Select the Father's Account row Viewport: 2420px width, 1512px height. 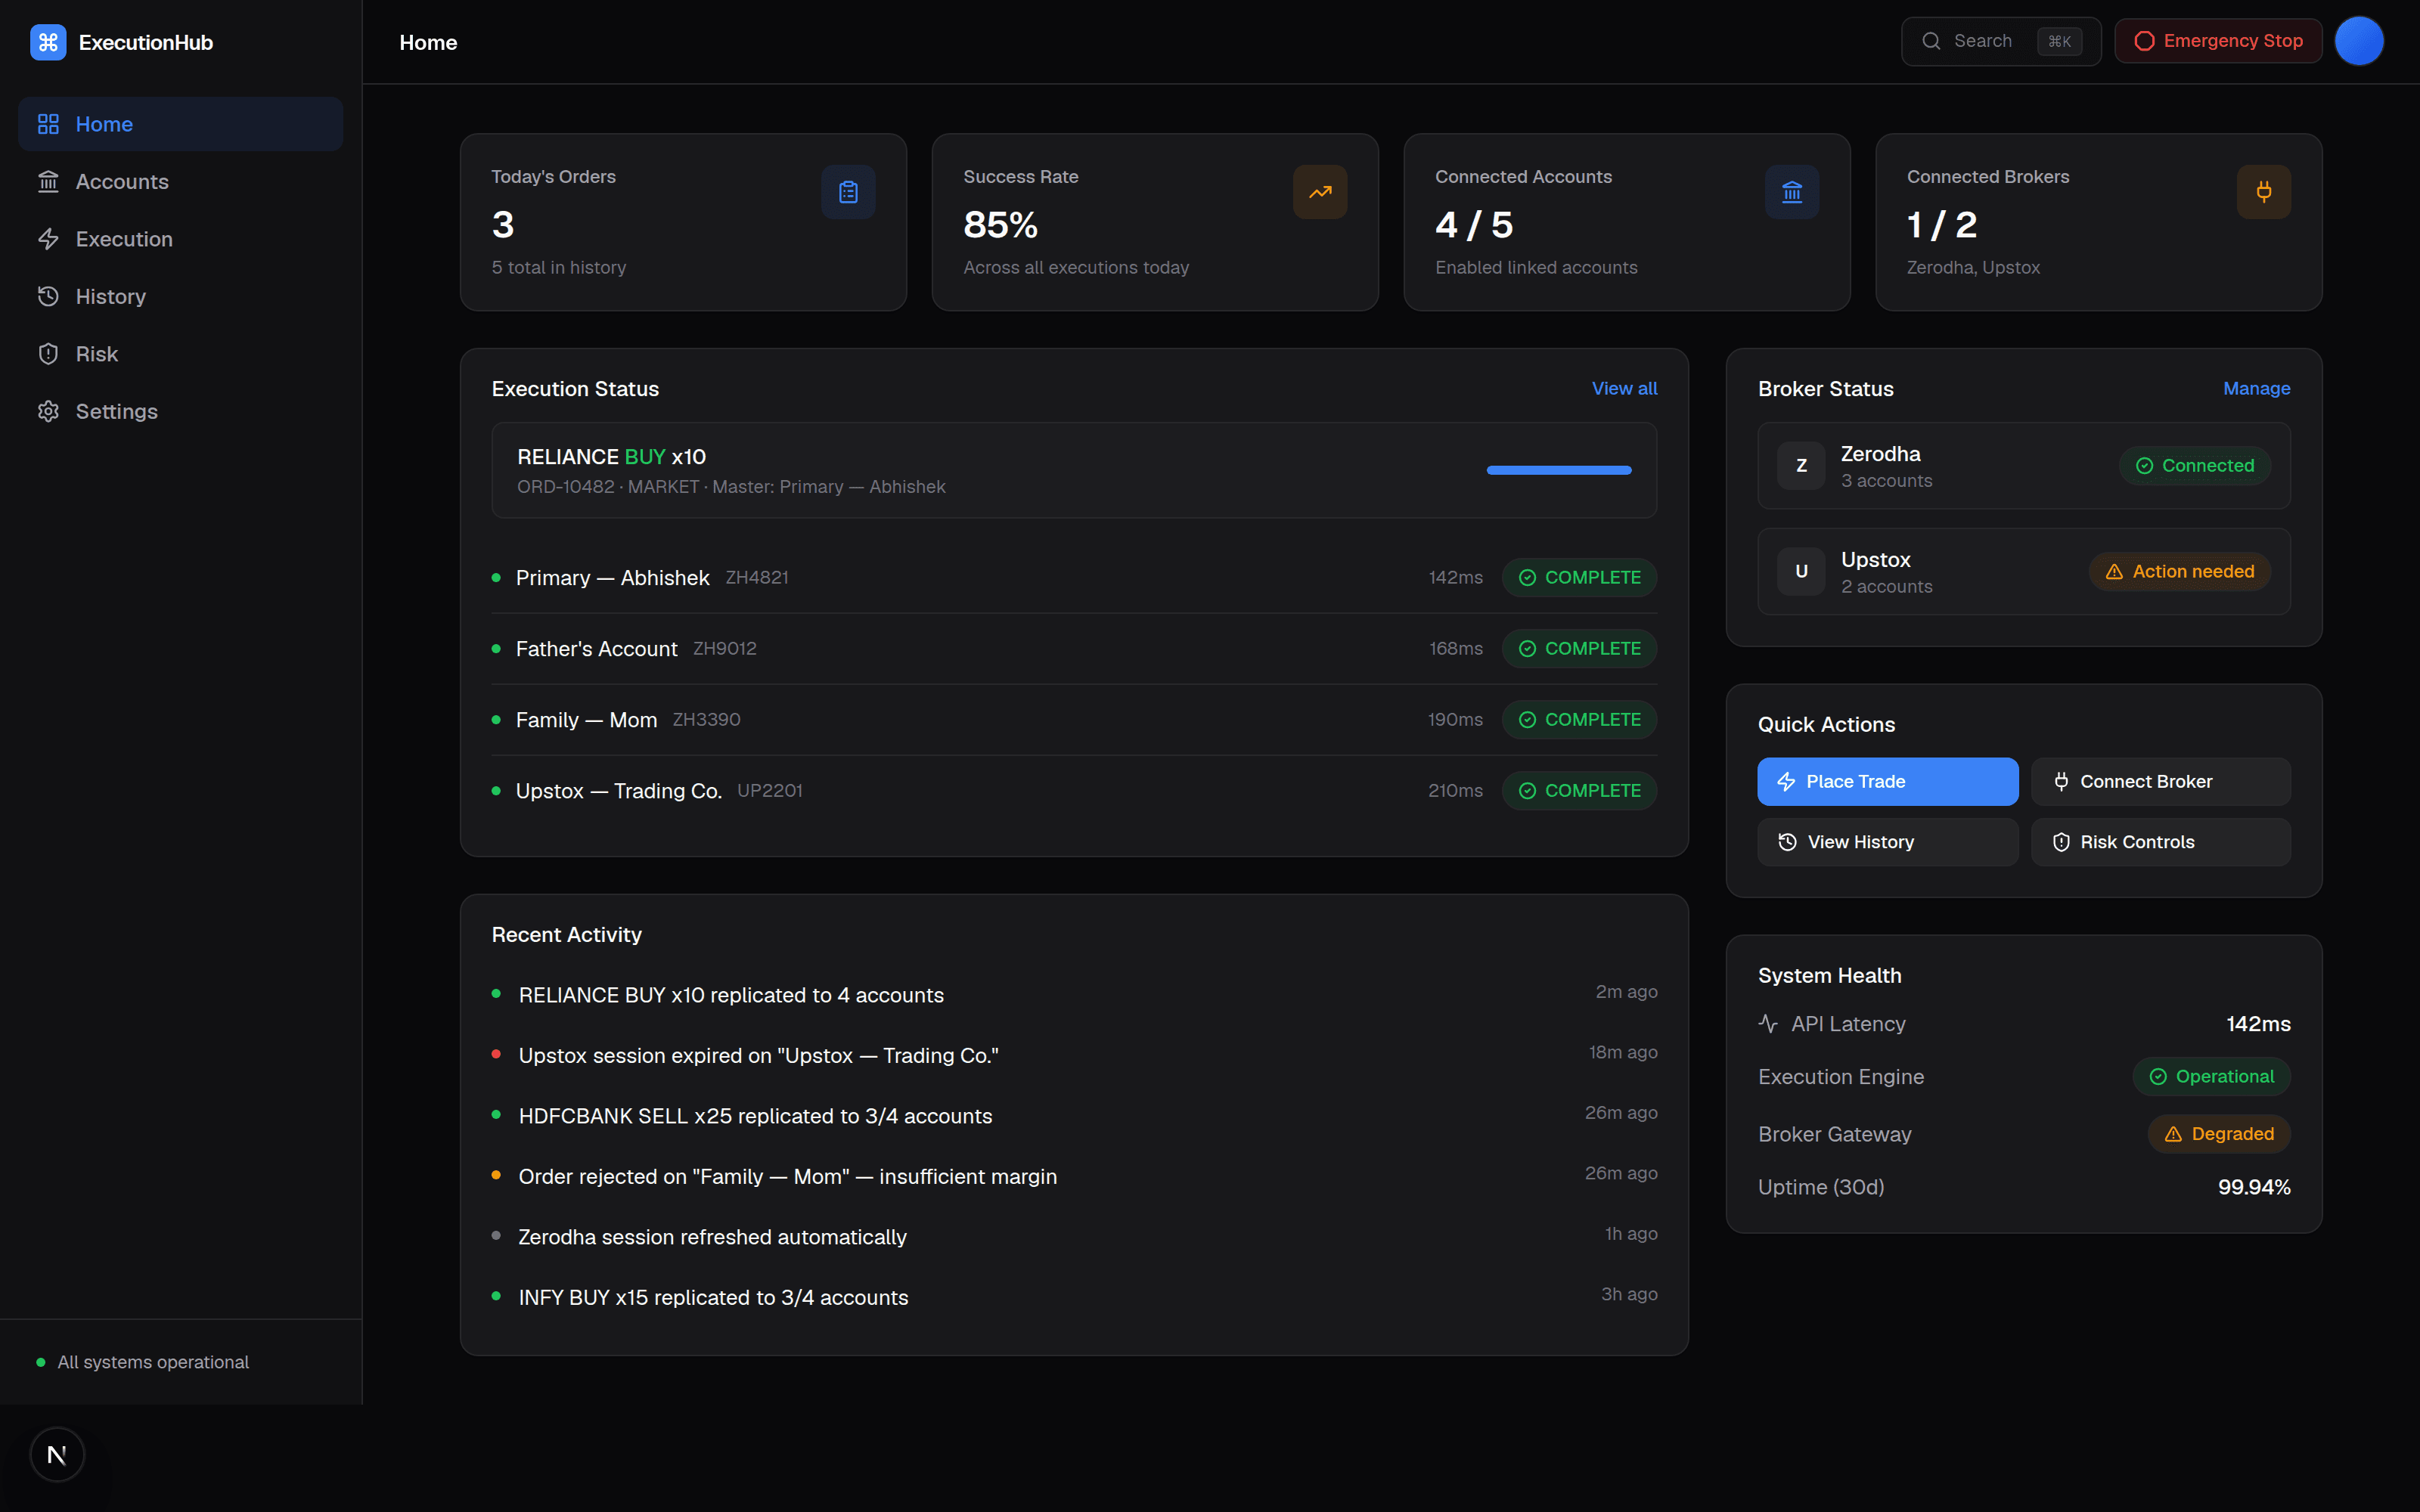point(1074,648)
